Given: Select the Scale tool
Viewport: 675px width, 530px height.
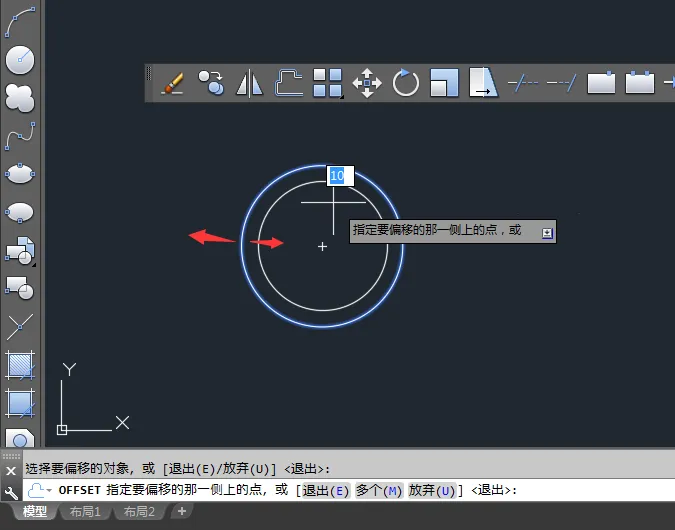Looking at the screenshot, I should 444,82.
